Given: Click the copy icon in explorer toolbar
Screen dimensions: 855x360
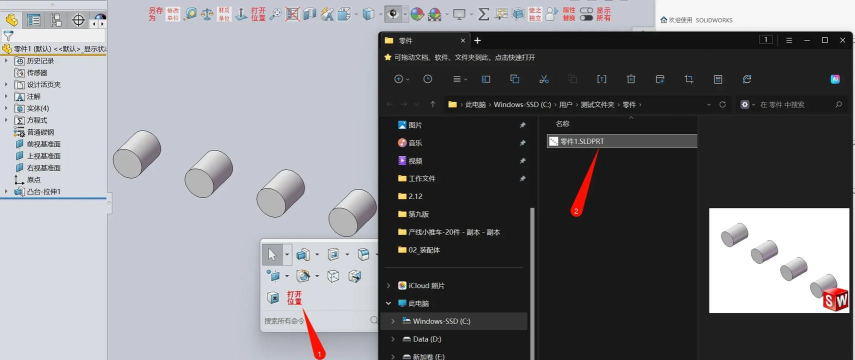Looking at the screenshot, I should tap(514, 79).
